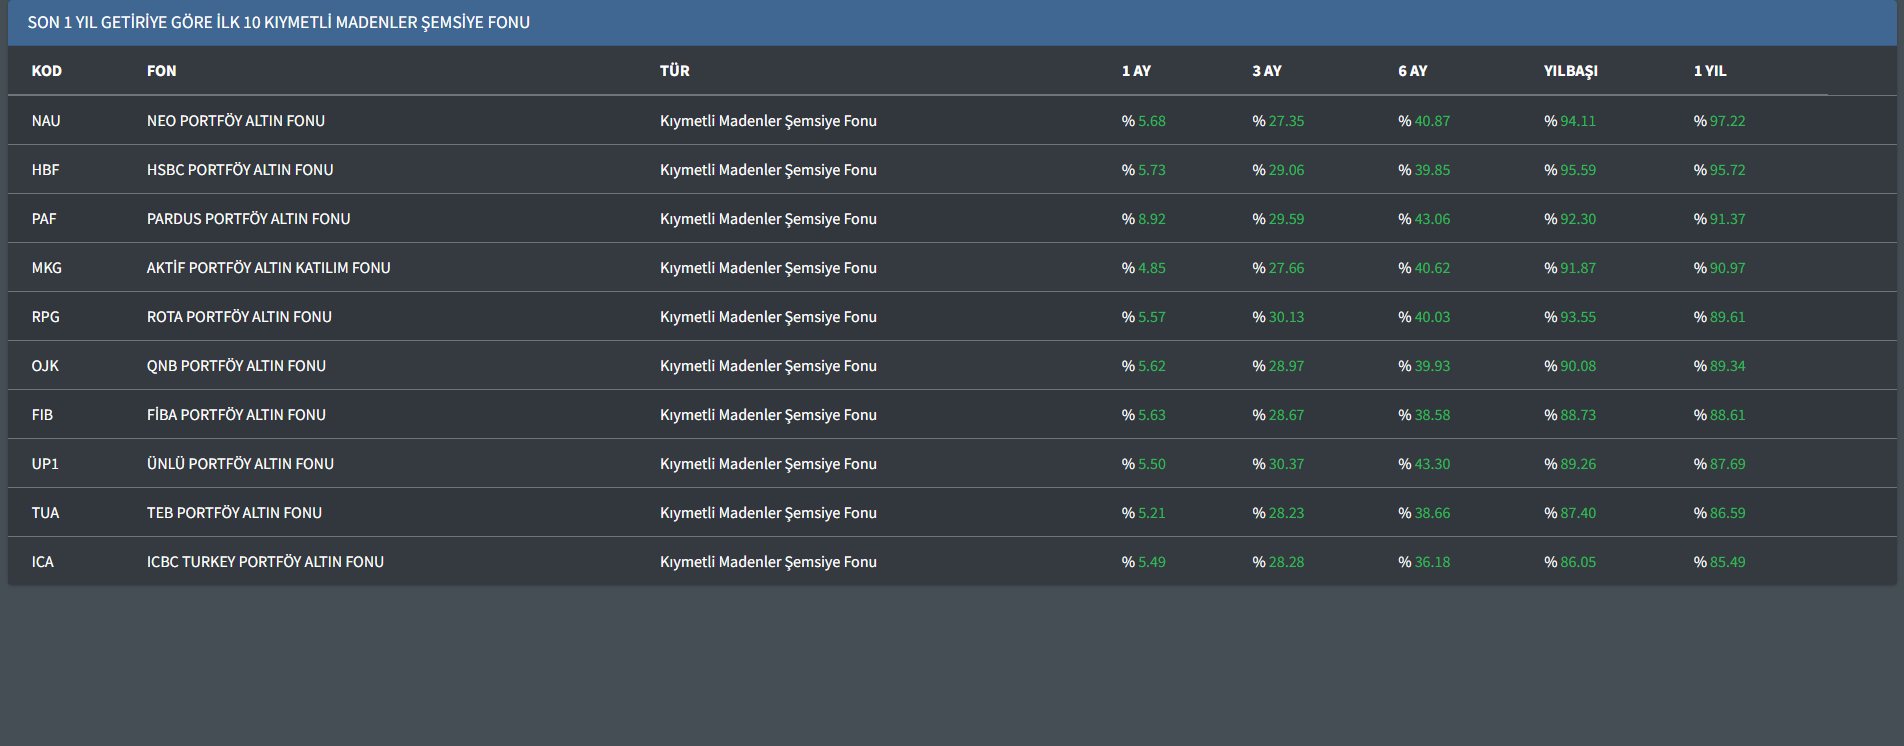Select PARDUS PORTFÖY ALTIN FONU
The image size is (1904, 746).
(x=248, y=219)
